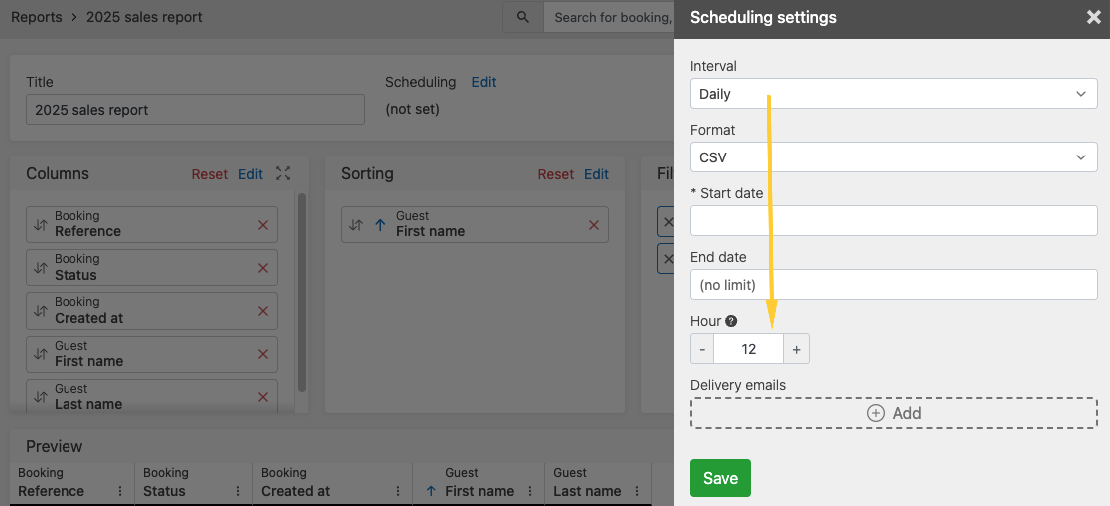Open the Booking Status column options menu

238,491
